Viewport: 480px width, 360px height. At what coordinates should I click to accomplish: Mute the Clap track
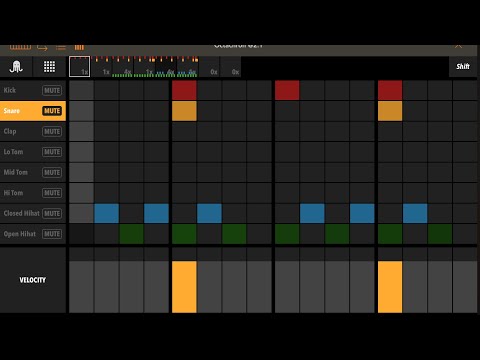(52, 131)
